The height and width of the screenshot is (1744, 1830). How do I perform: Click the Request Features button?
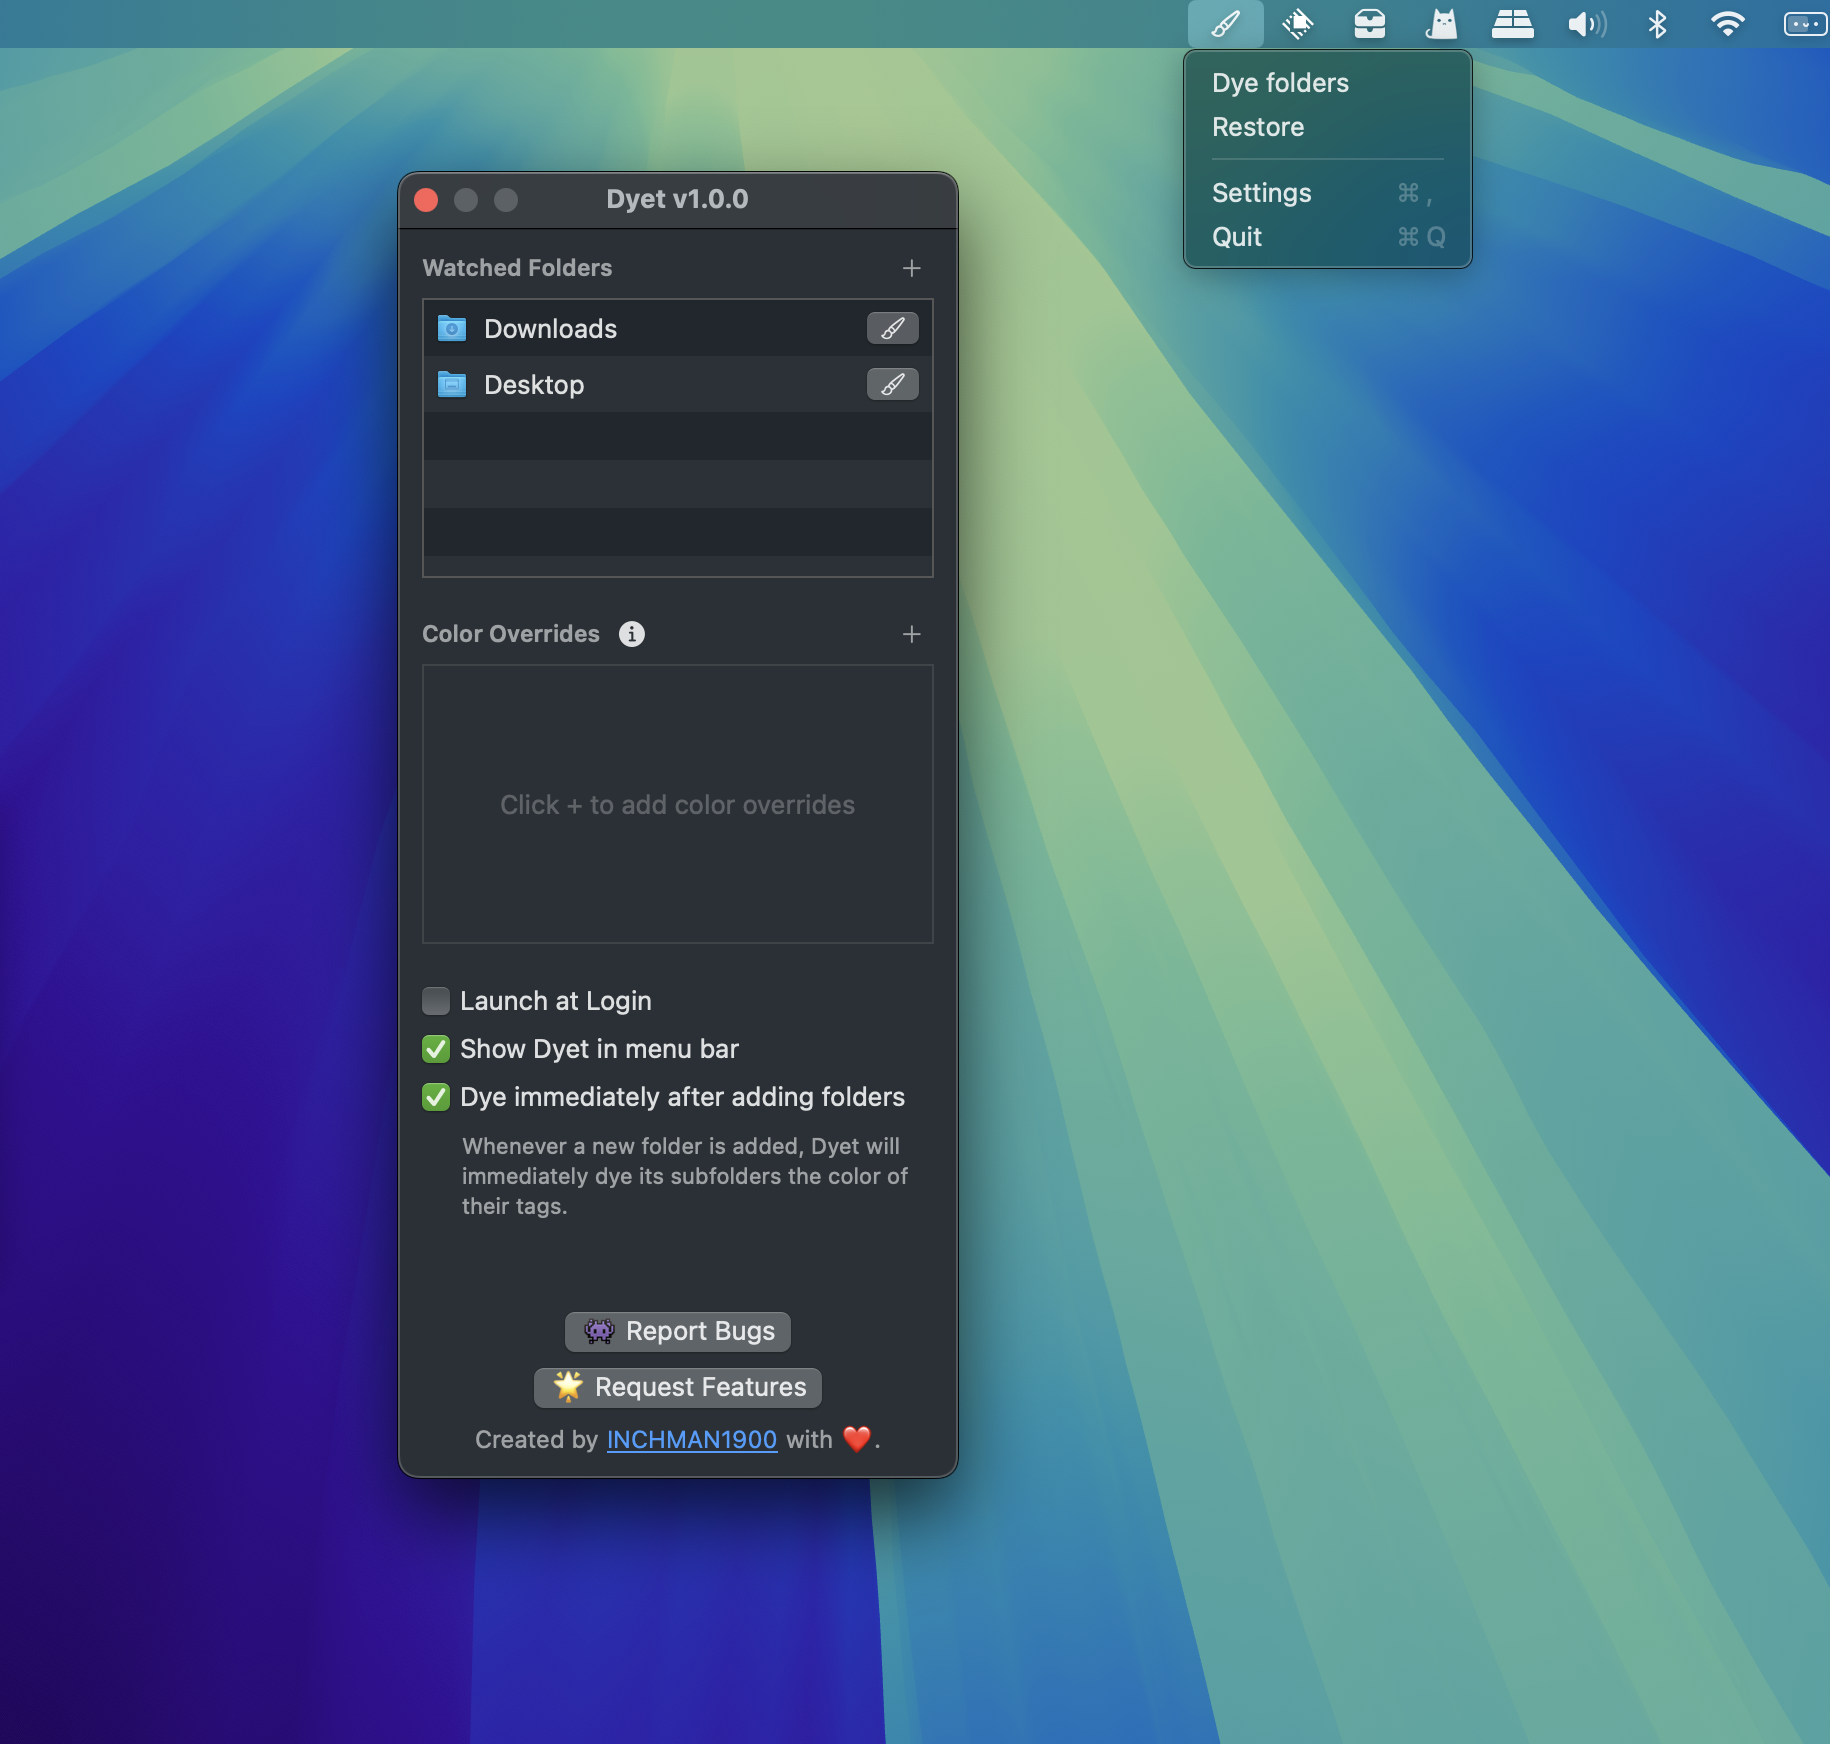(x=678, y=1387)
